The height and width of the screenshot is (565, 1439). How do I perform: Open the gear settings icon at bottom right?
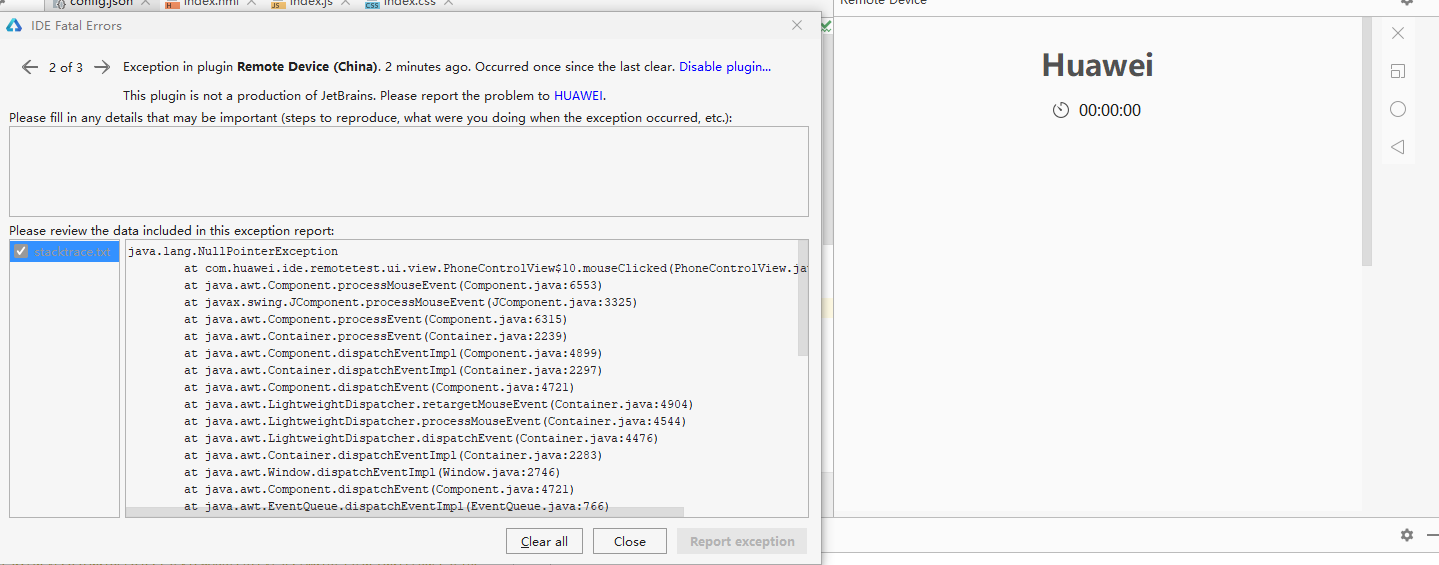(1407, 535)
